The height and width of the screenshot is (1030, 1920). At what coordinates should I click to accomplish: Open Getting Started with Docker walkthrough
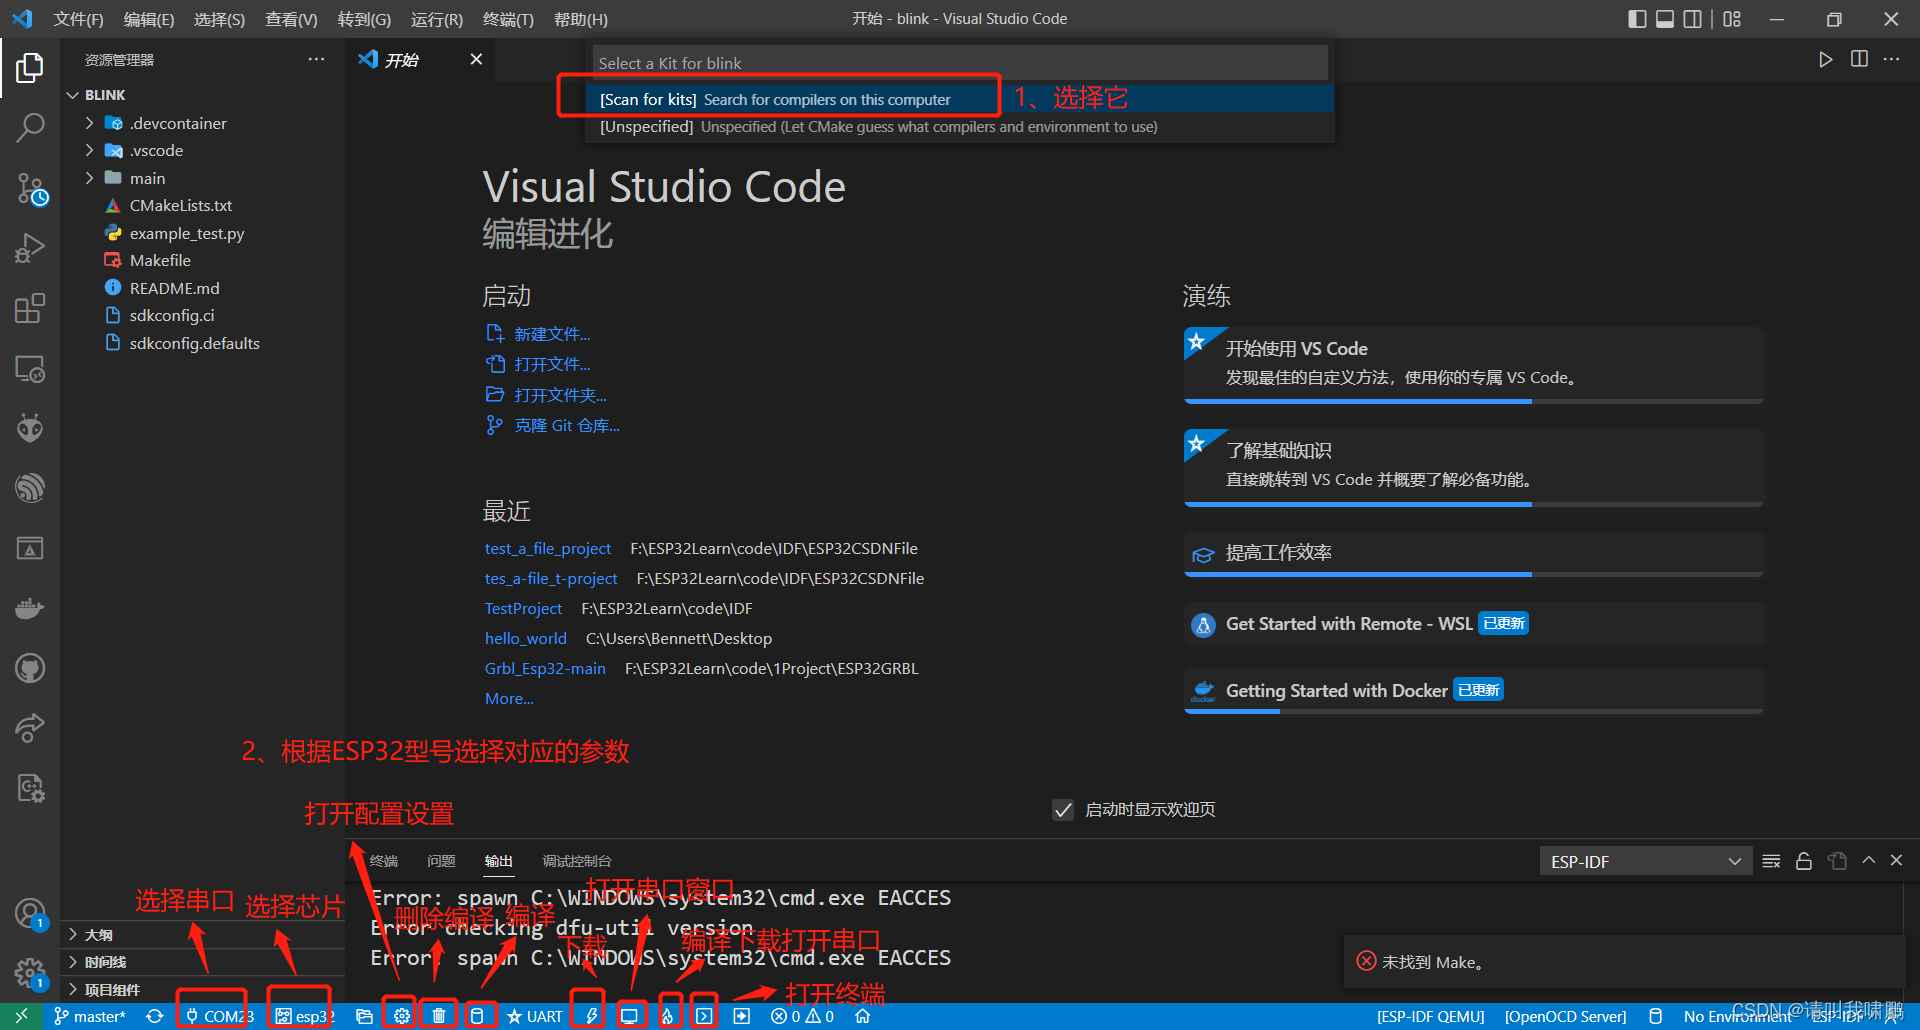[x=1474, y=690]
